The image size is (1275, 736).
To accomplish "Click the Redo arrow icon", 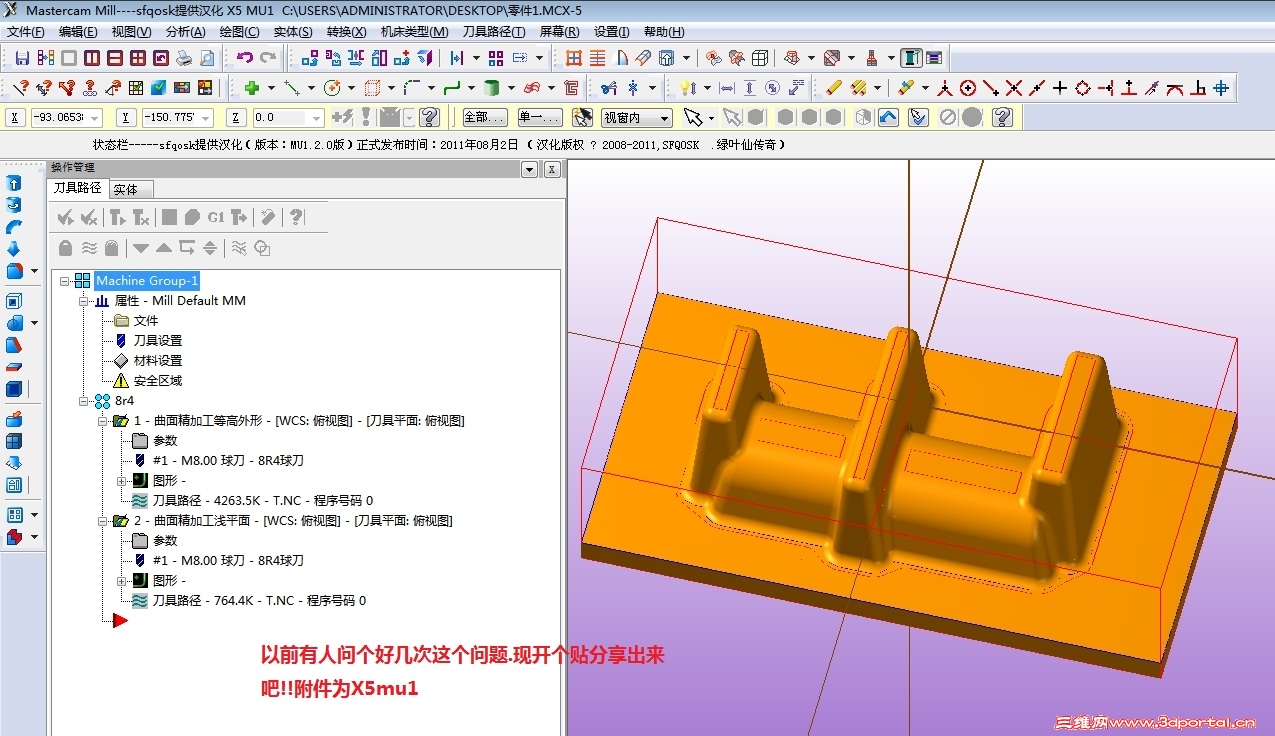I will point(267,58).
